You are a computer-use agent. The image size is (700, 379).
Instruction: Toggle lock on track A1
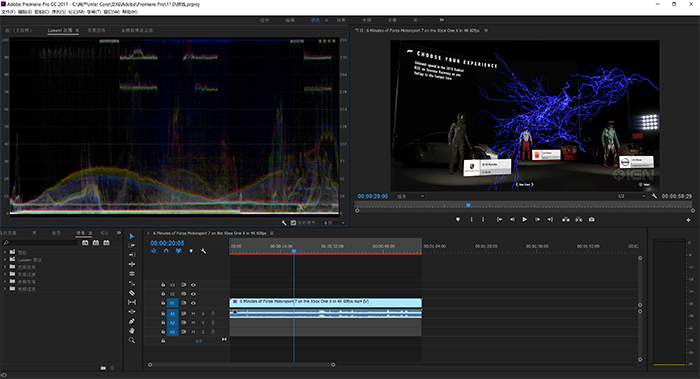tap(163, 314)
